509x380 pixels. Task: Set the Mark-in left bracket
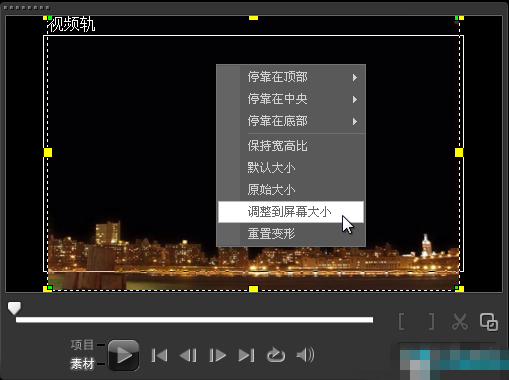402,322
